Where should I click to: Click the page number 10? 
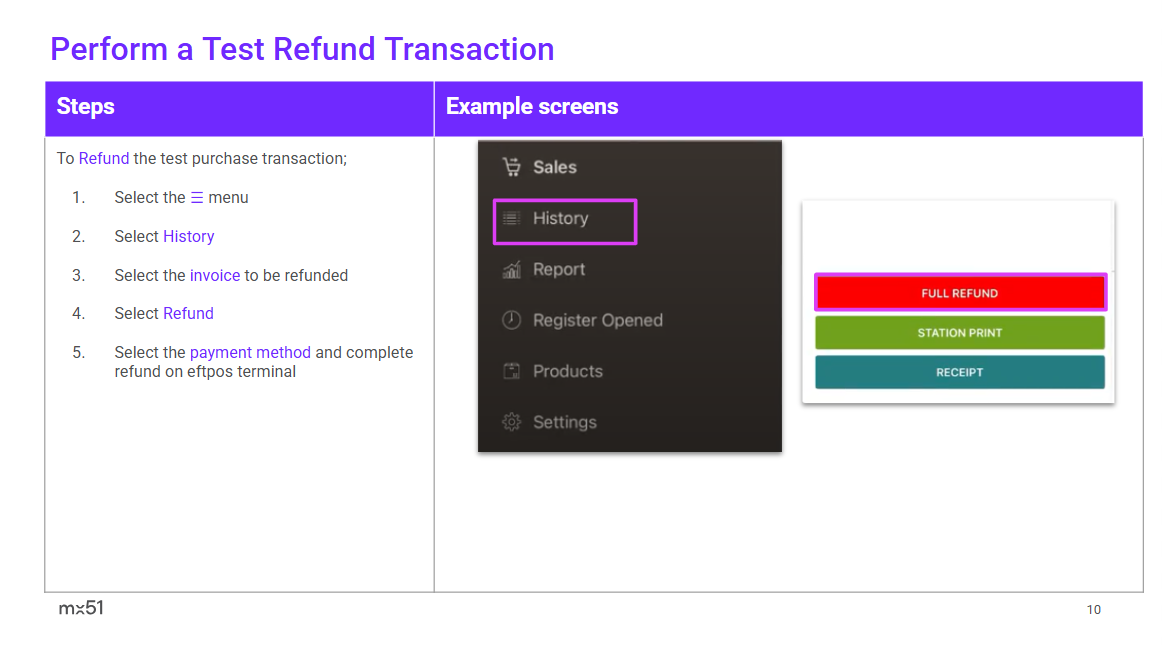pyautogui.click(x=1093, y=609)
